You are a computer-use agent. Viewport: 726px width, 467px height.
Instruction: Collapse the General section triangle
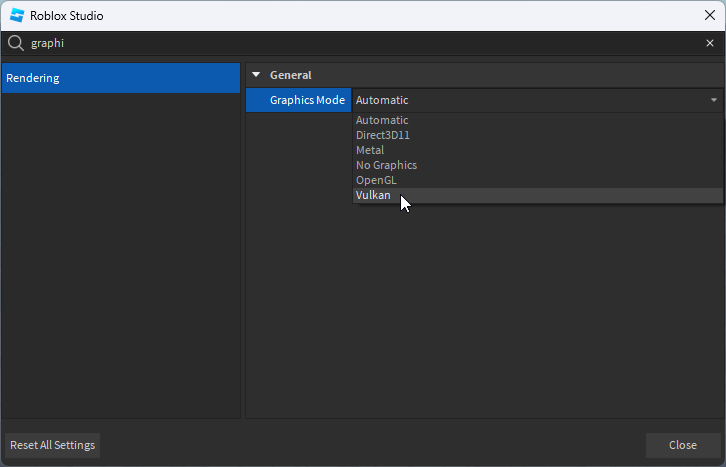point(256,75)
